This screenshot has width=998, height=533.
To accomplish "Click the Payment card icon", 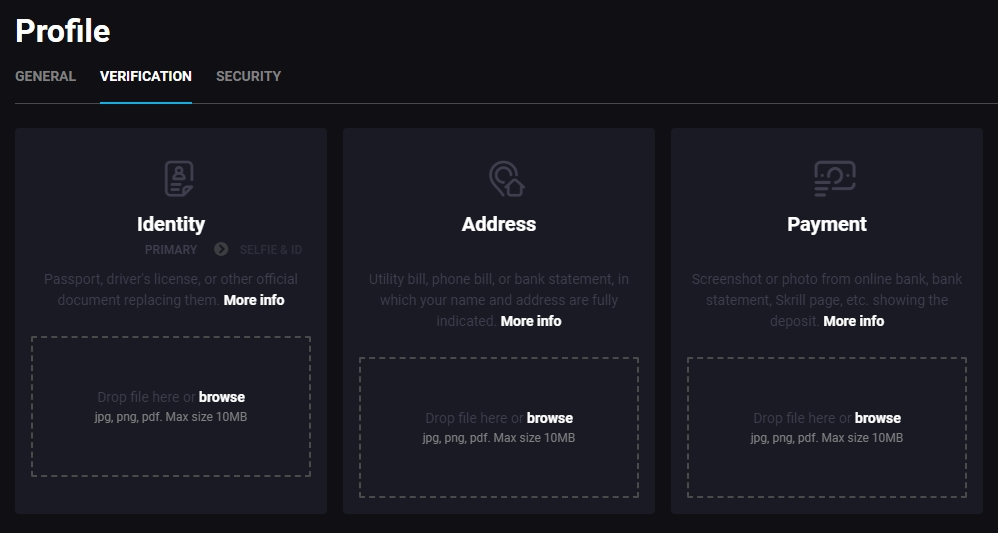I will (x=834, y=179).
